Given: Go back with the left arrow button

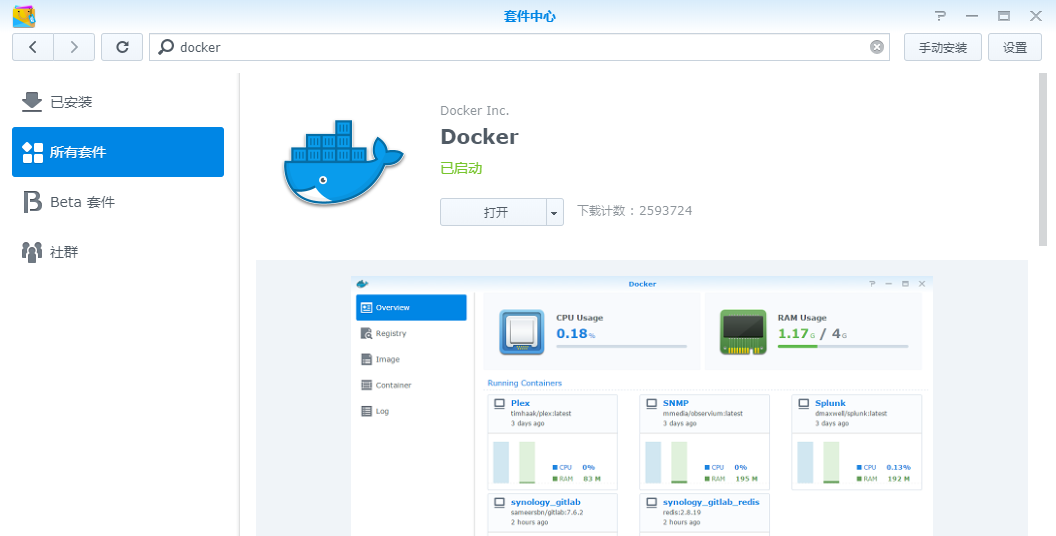Looking at the screenshot, I should coord(32,47).
